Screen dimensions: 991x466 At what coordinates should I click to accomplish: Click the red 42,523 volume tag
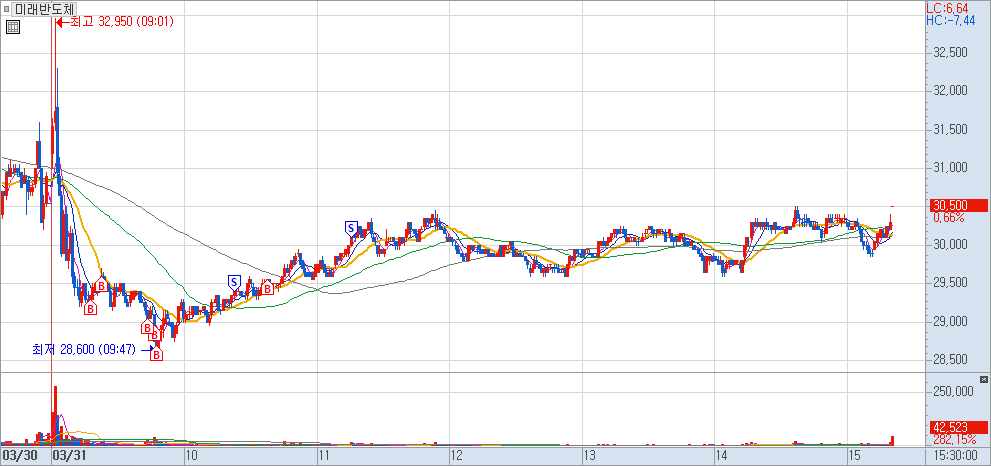click(958, 427)
